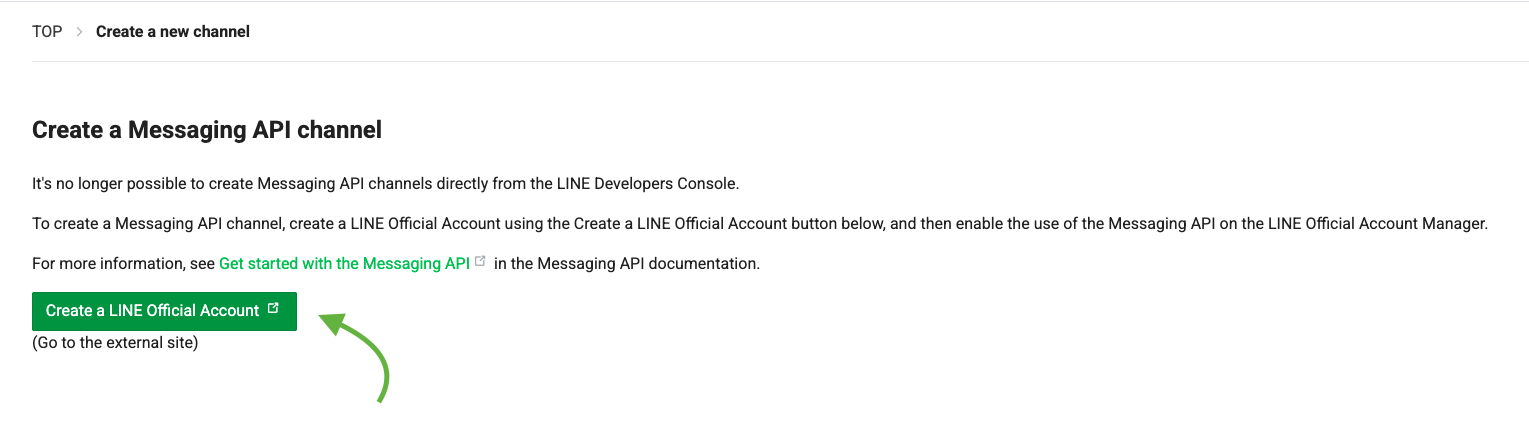Select the 'Create a new channel' breadcrumb

click(x=172, y=32)
